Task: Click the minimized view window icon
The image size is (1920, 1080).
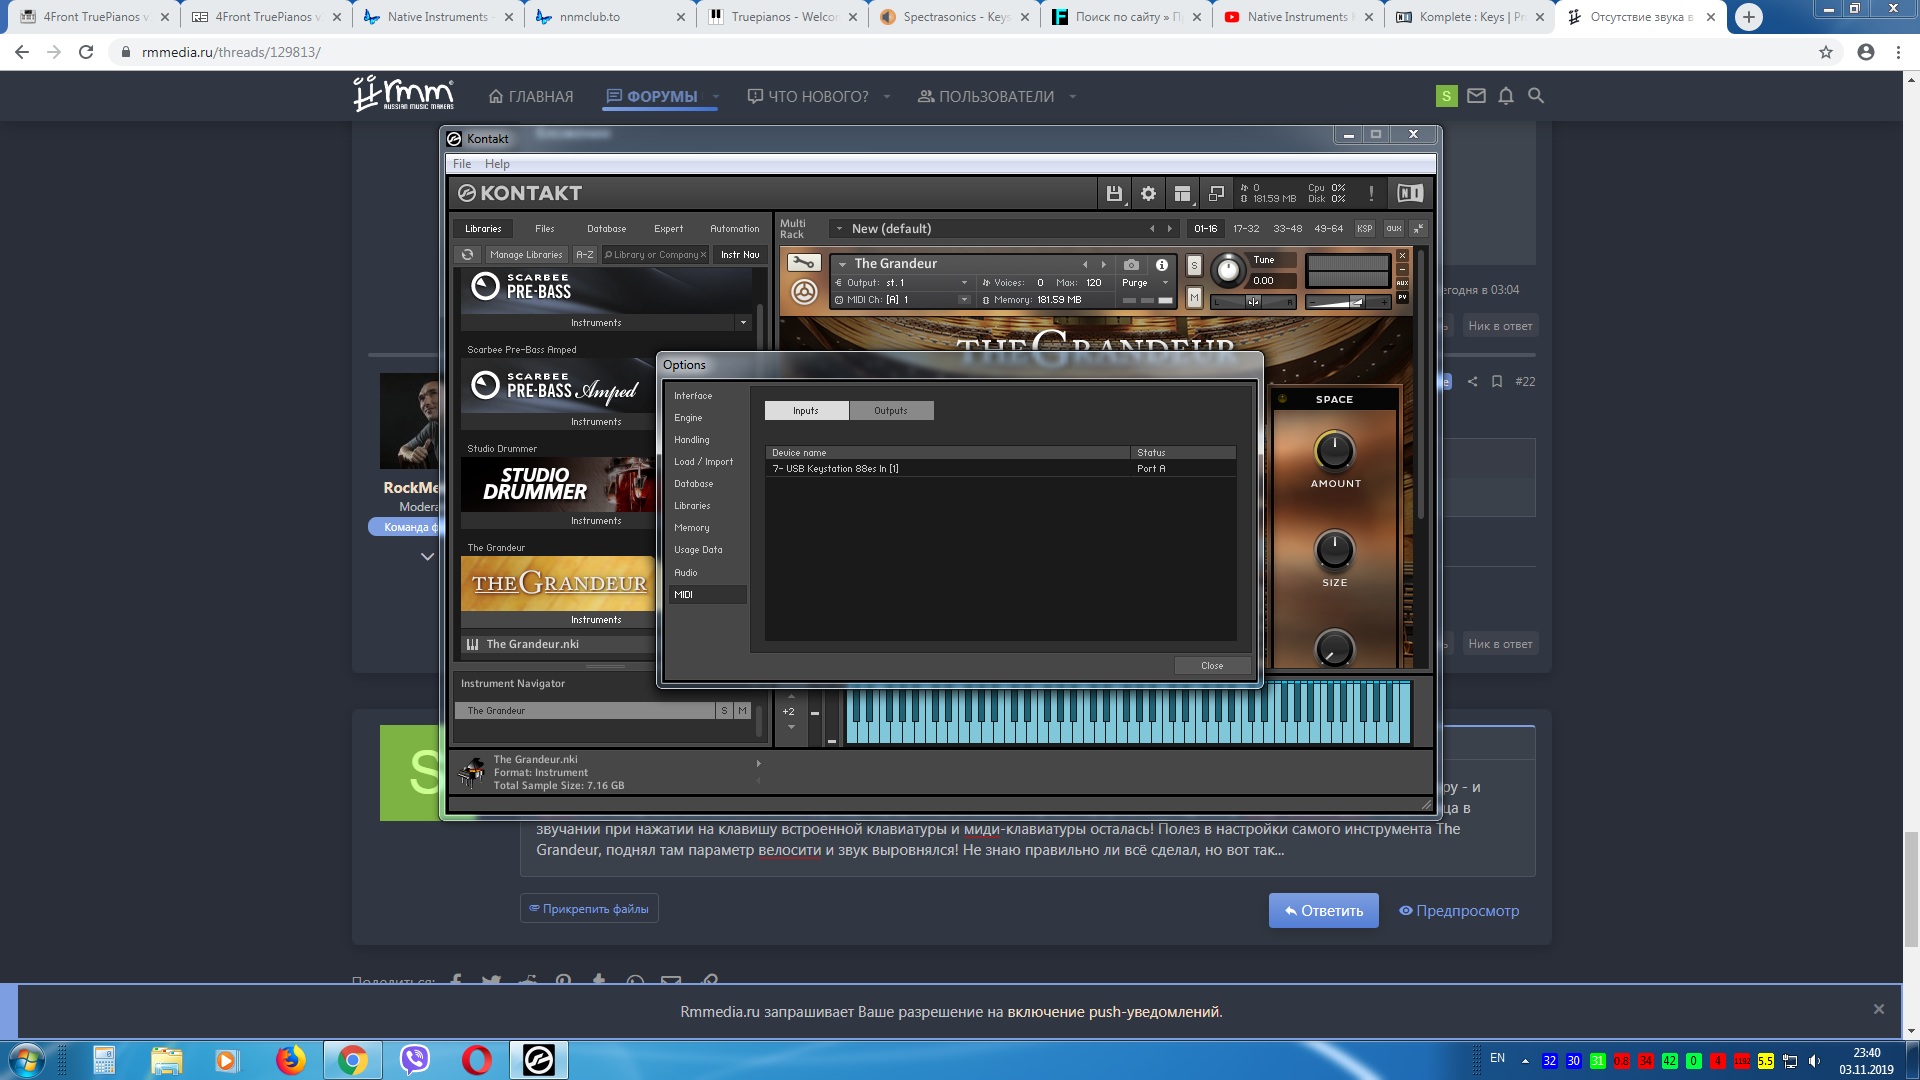Action: coord(1216,194)
